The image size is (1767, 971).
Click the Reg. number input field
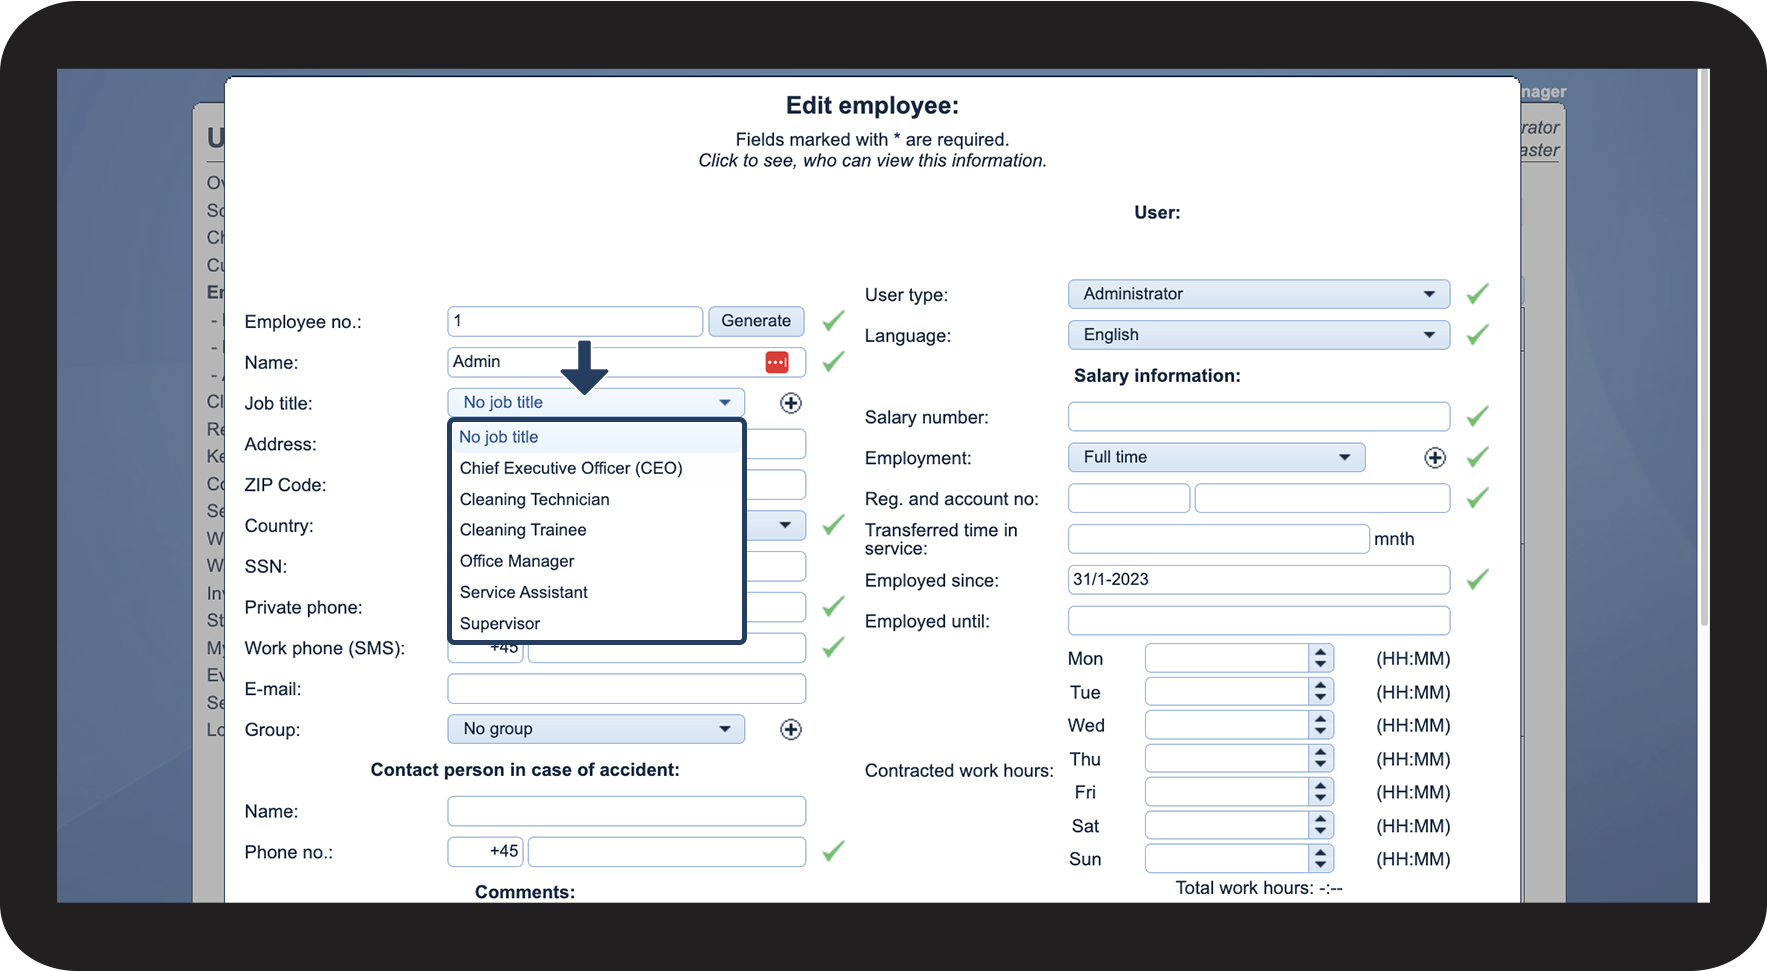[1129, 498]
